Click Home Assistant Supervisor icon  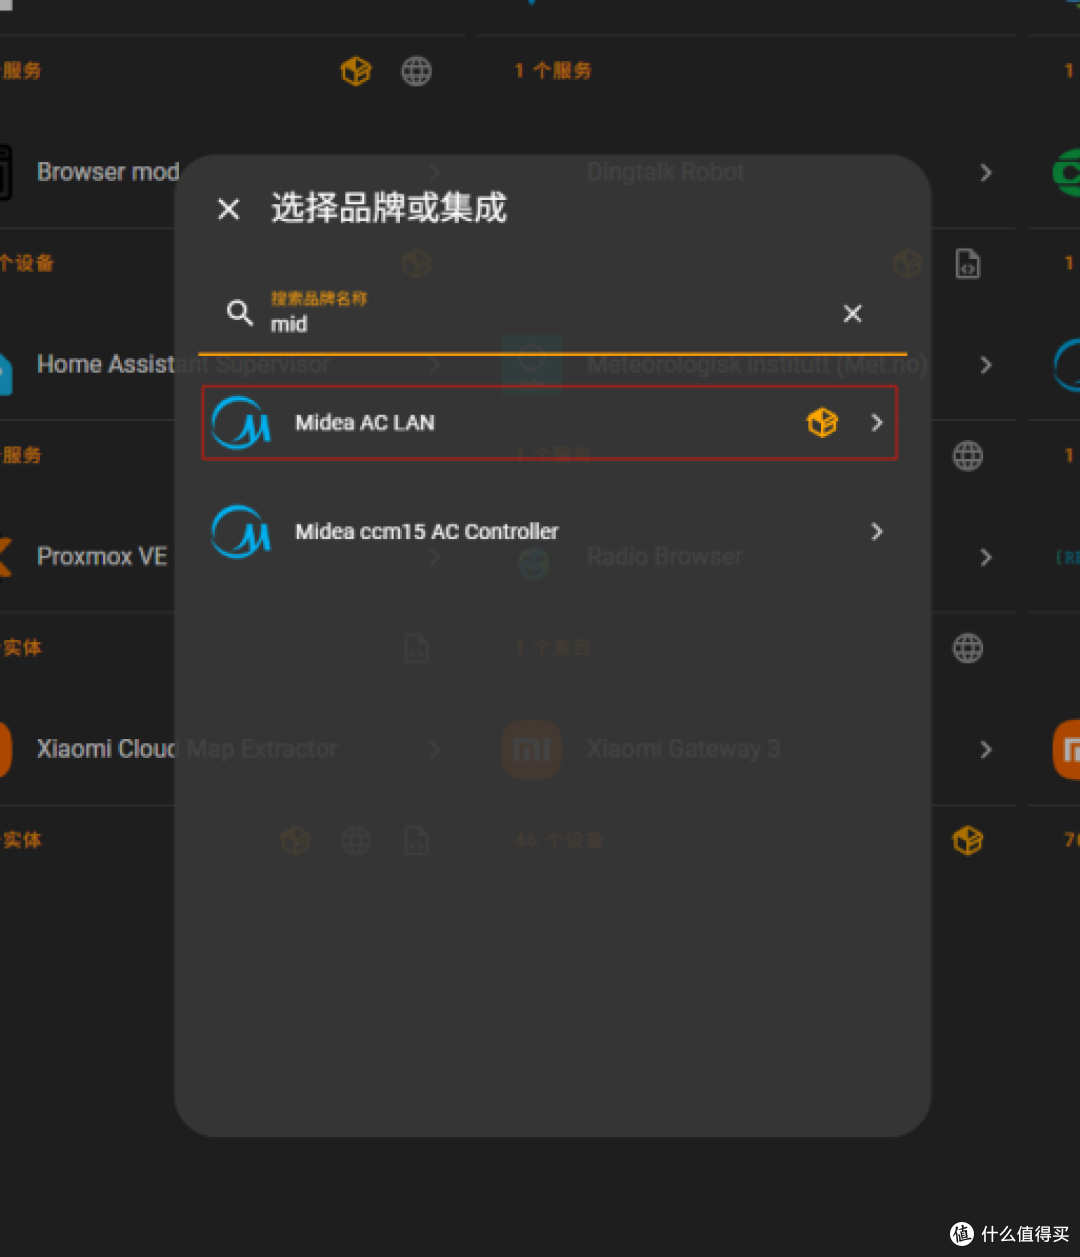(x=6, y=372)
